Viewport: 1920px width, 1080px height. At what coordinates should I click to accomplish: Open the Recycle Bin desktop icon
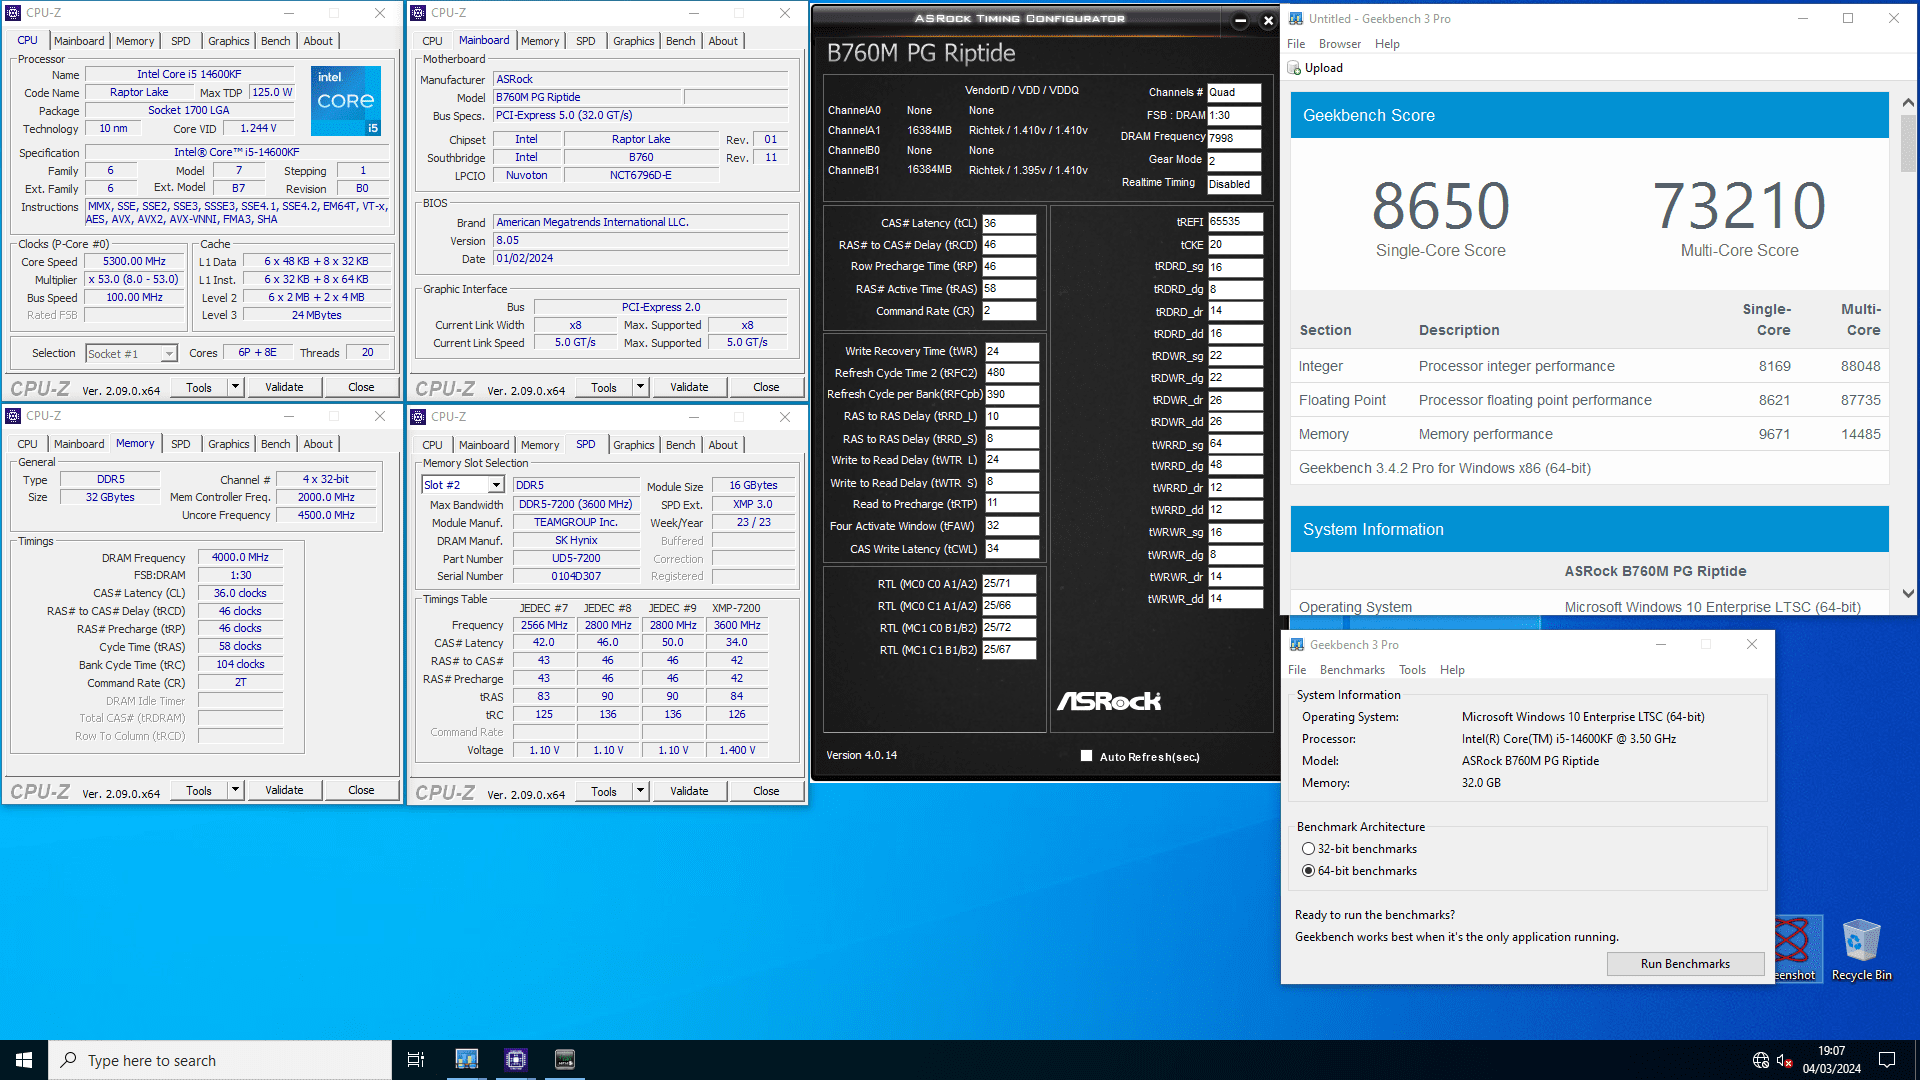[1861, 949]
